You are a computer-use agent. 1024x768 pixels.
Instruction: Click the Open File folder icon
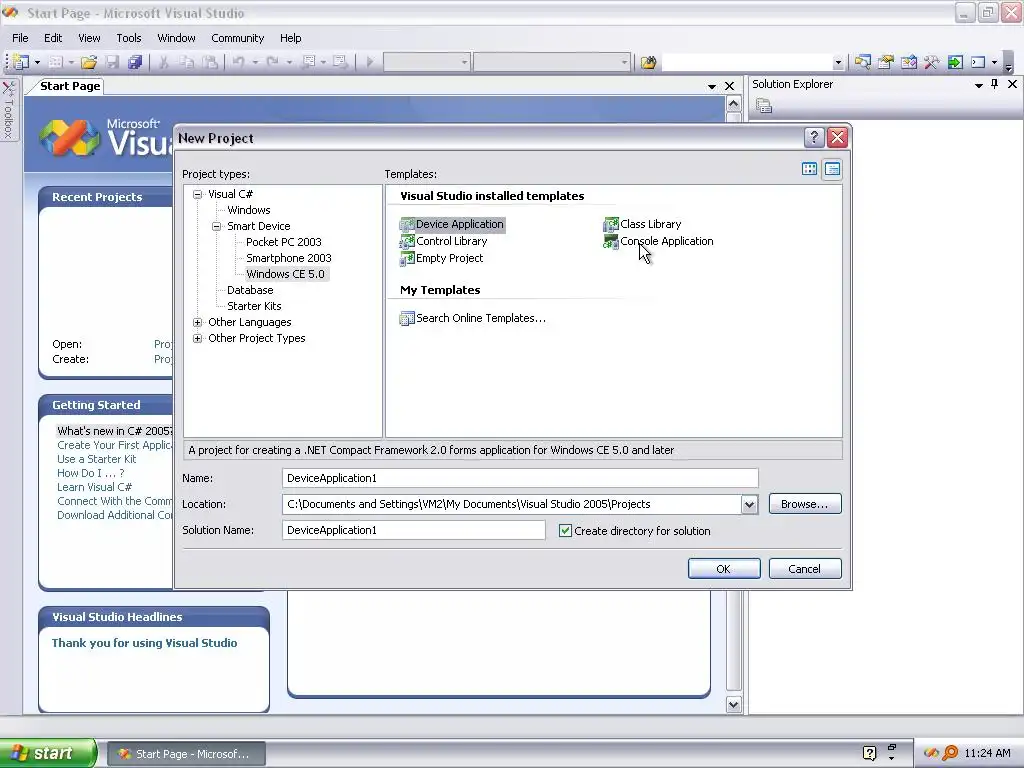89,62
